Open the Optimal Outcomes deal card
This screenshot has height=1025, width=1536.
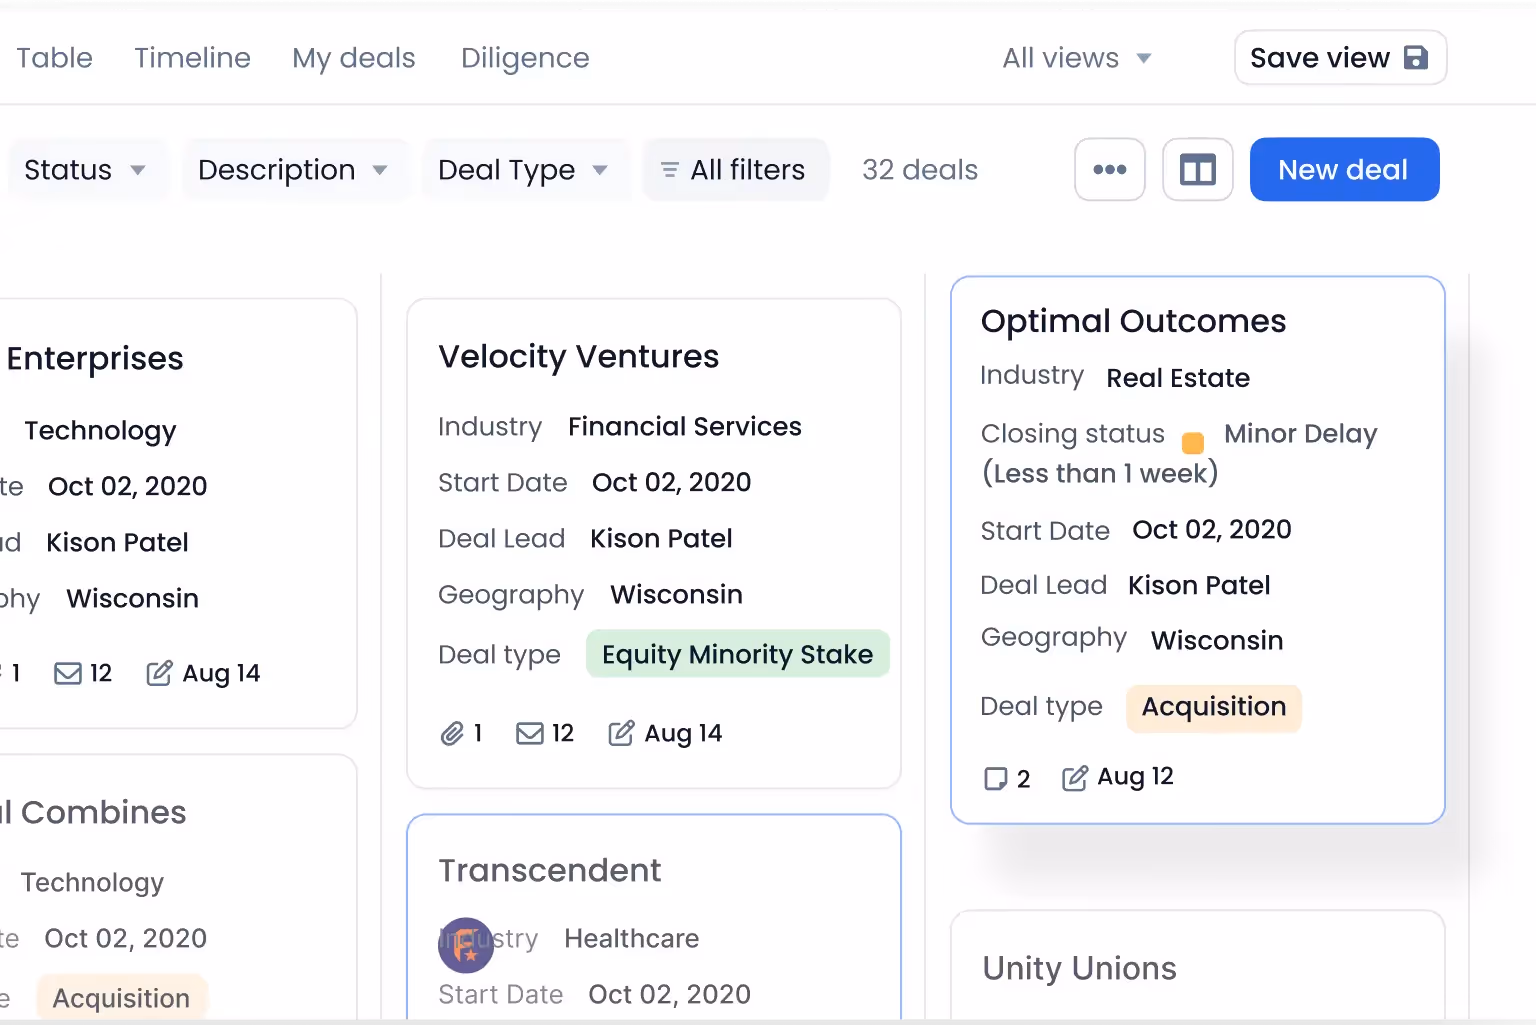point(1134,321)
